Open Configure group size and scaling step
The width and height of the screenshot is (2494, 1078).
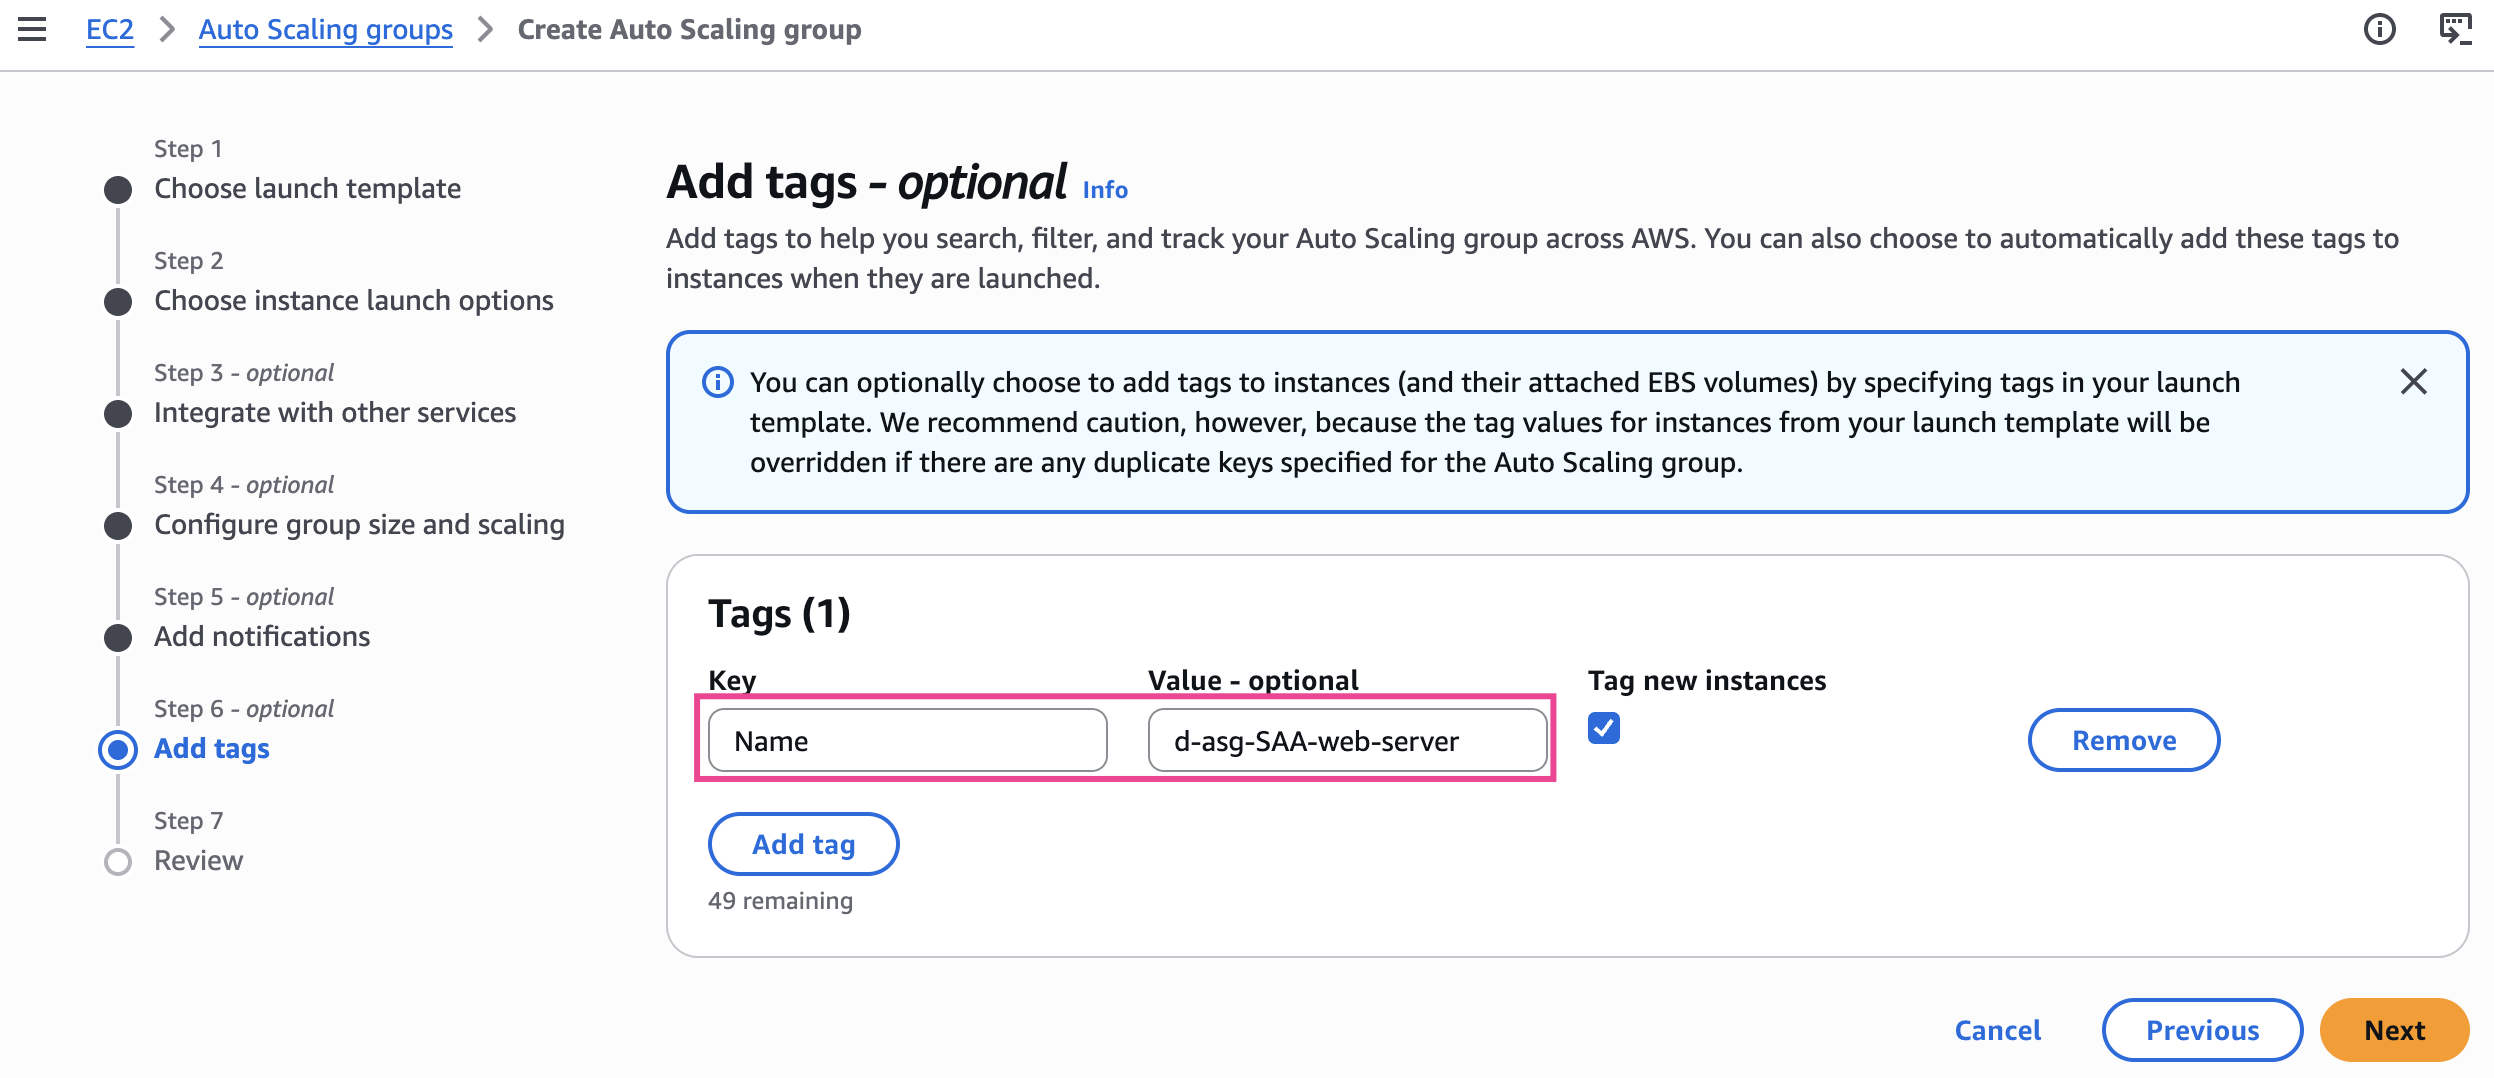(359, 525)
